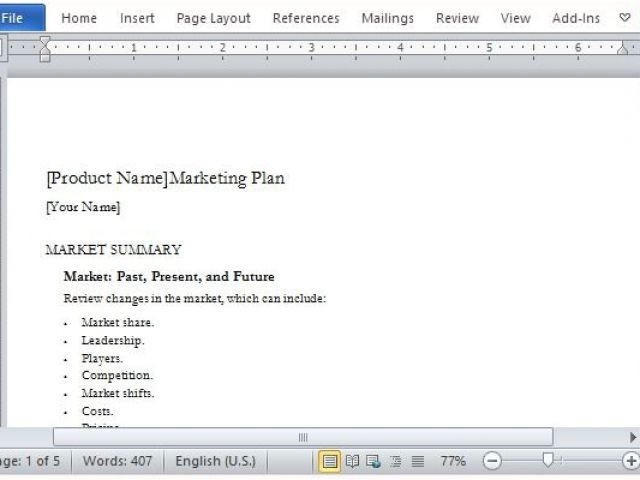Viewport: 640px width, 480px height.
Task: Click the 'Review changes in the market' sentence
Action: pyautogui.click(x=195, y=299)
